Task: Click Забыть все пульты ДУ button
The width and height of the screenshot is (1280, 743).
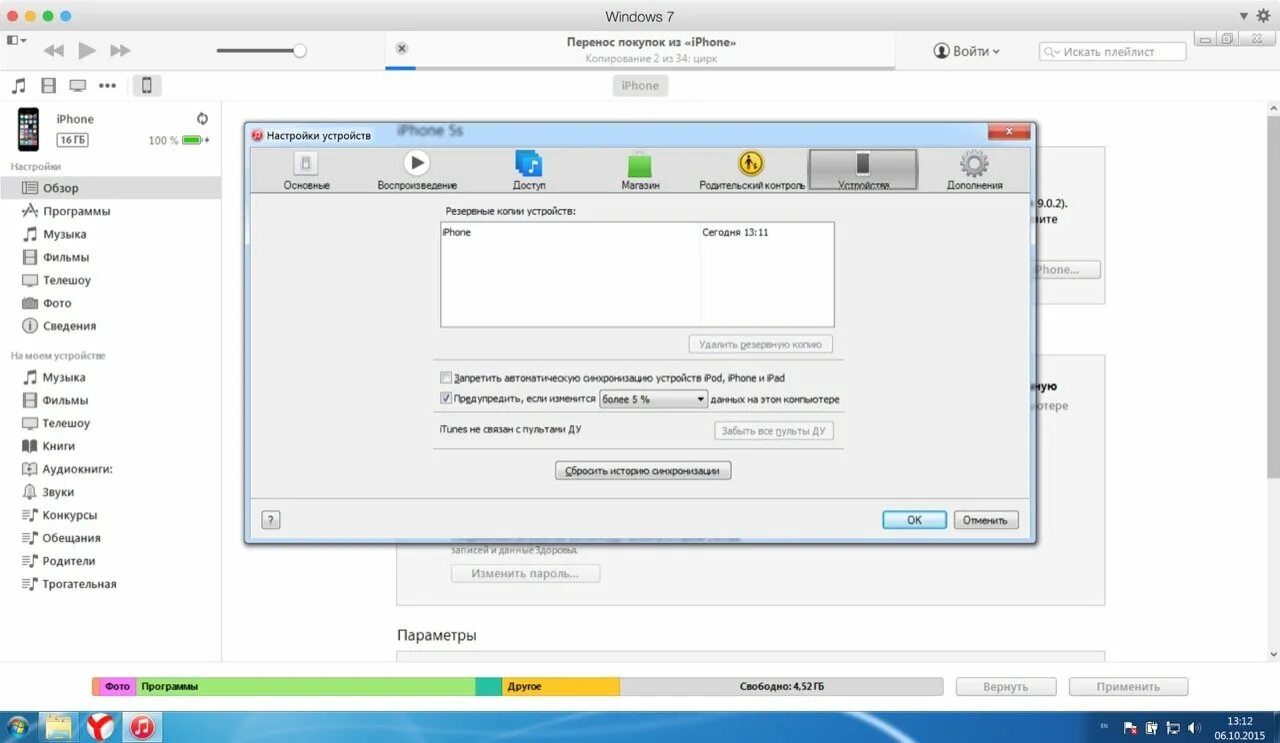Action: [x=774, y=431]
